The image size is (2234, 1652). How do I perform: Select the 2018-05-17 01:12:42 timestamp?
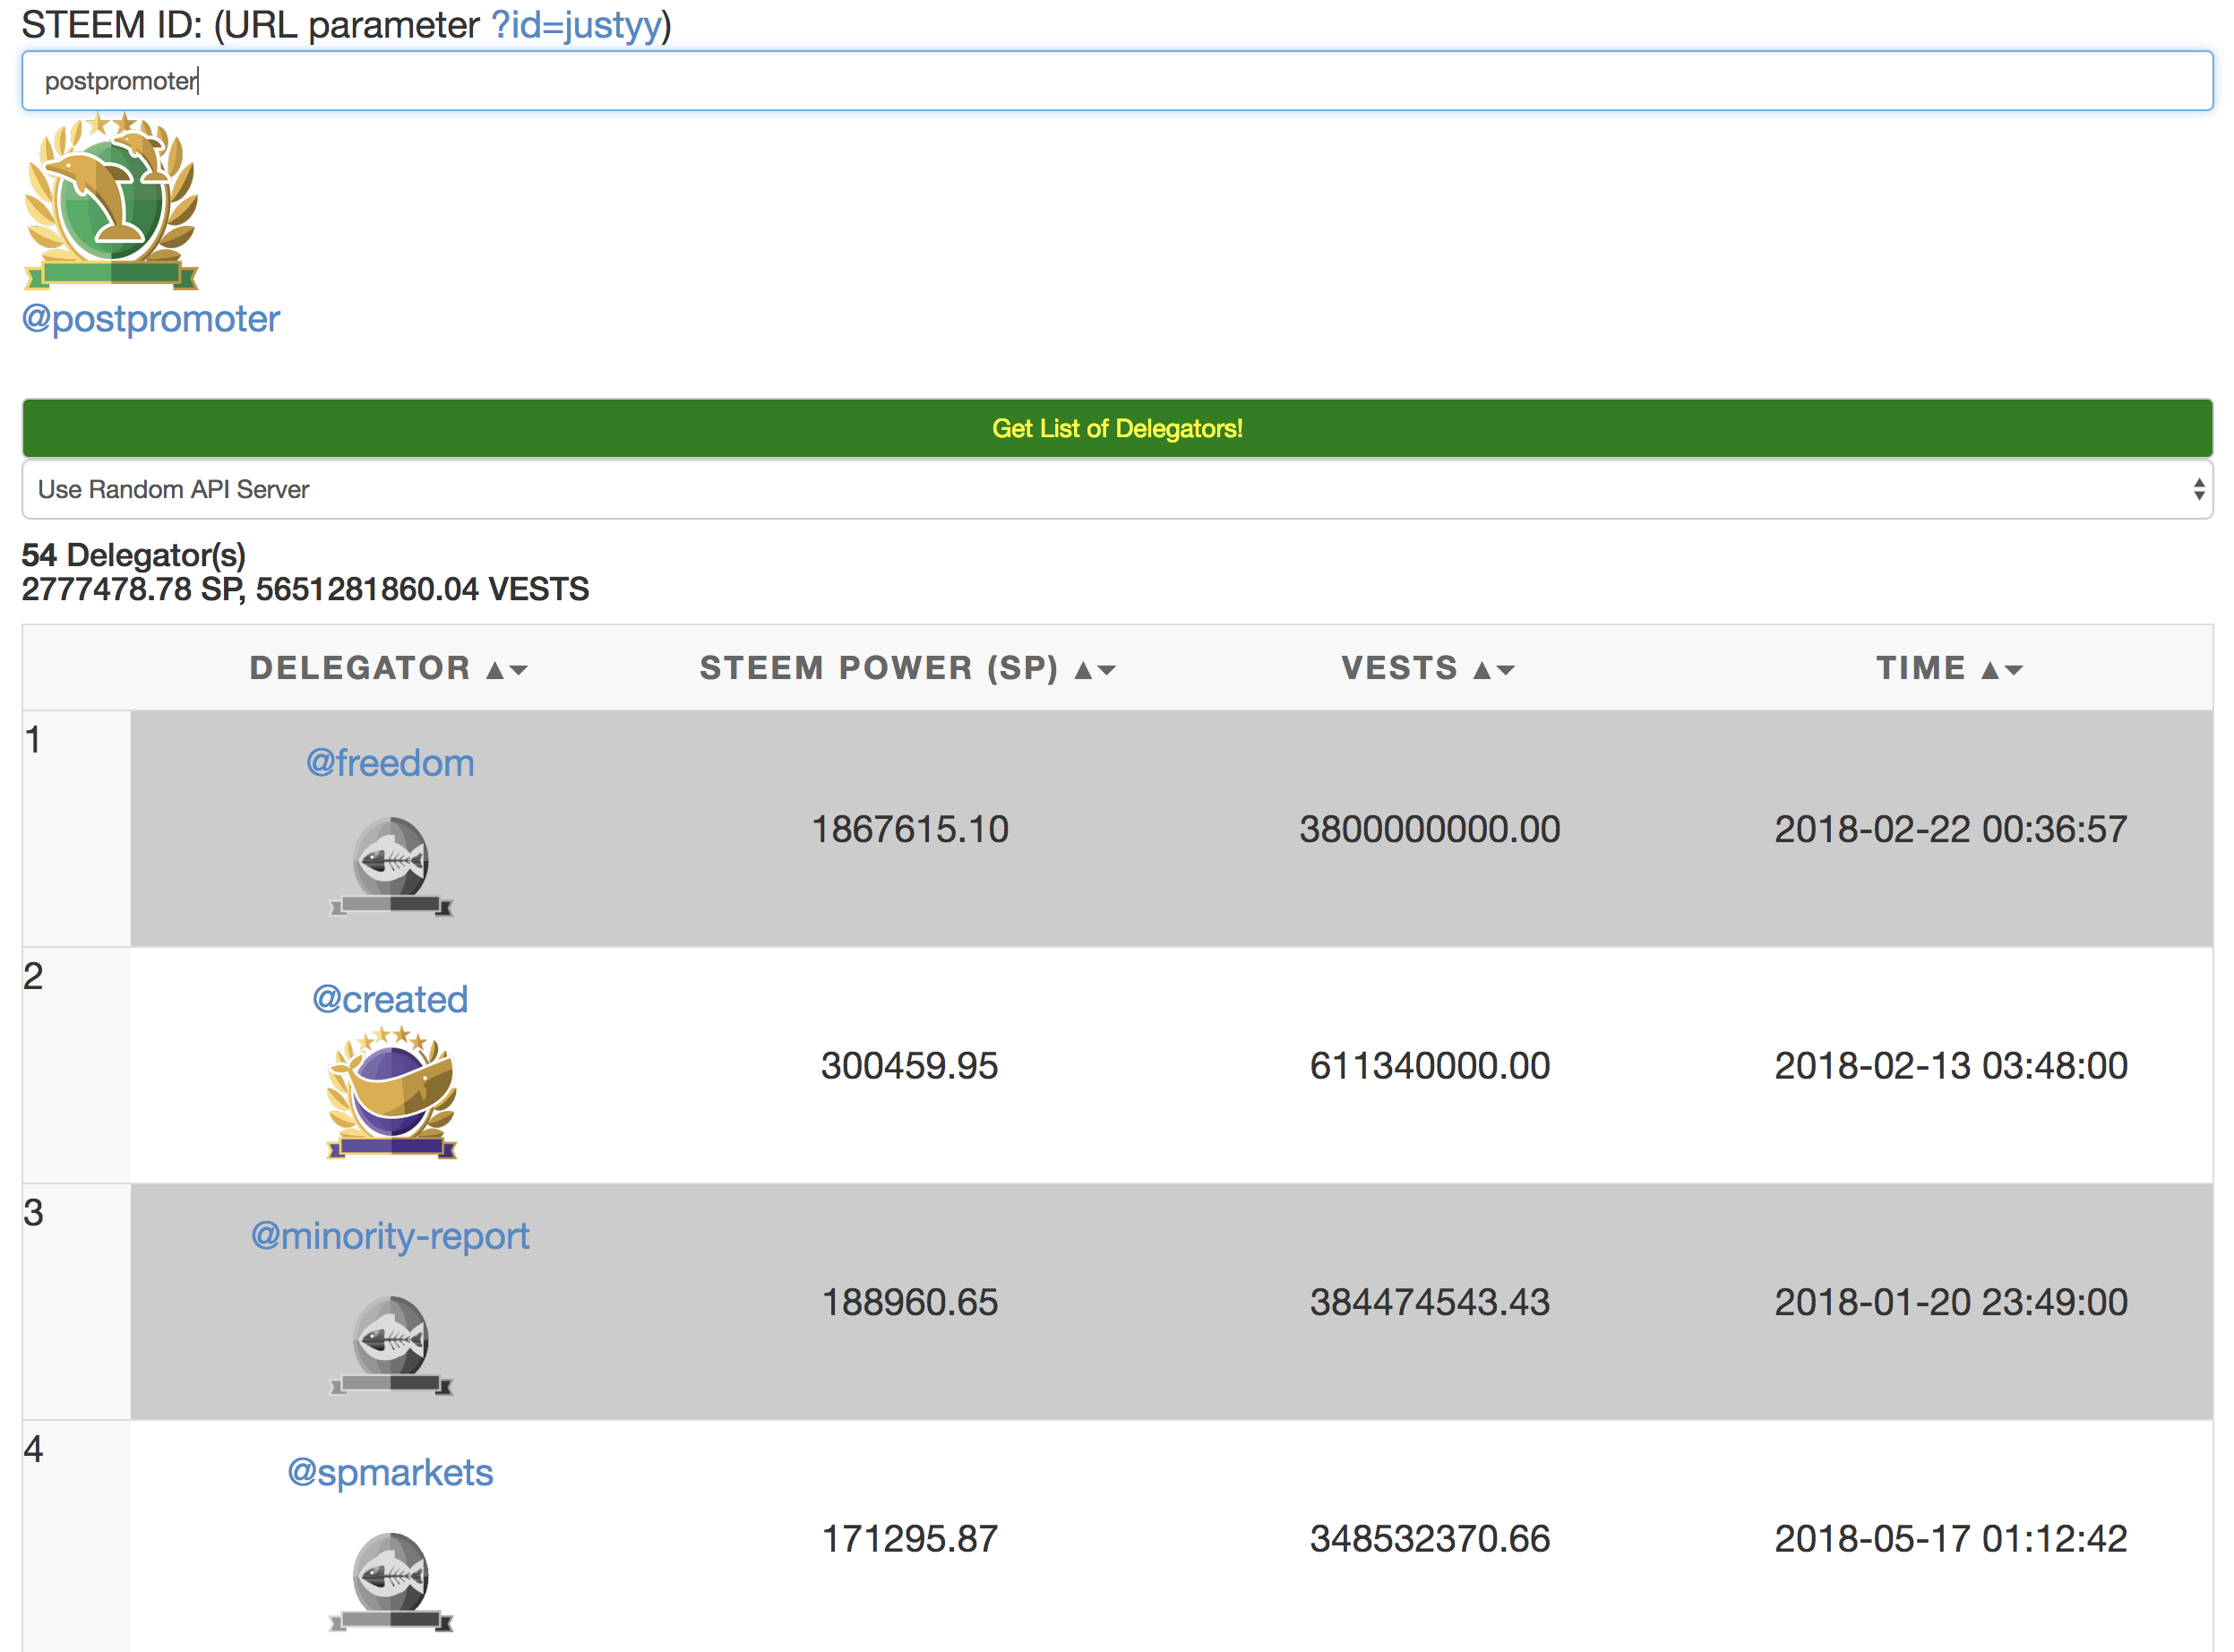pos(1951,1539)
